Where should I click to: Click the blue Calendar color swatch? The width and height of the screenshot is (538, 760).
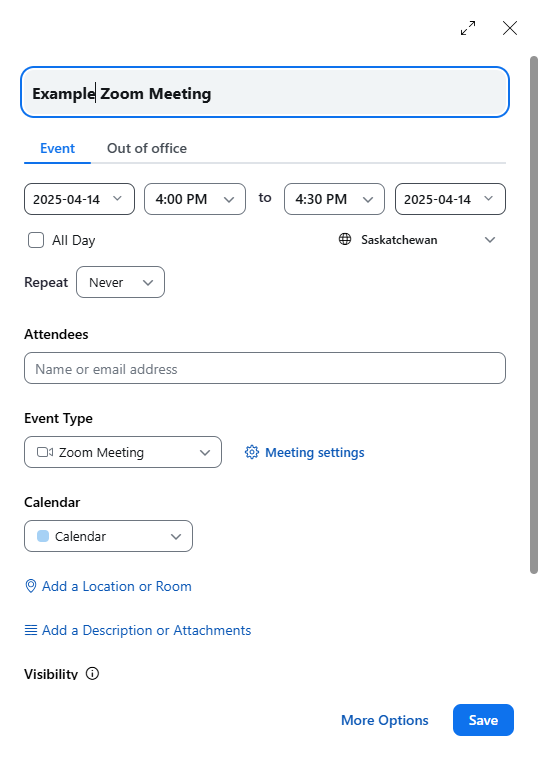point(43,536)
